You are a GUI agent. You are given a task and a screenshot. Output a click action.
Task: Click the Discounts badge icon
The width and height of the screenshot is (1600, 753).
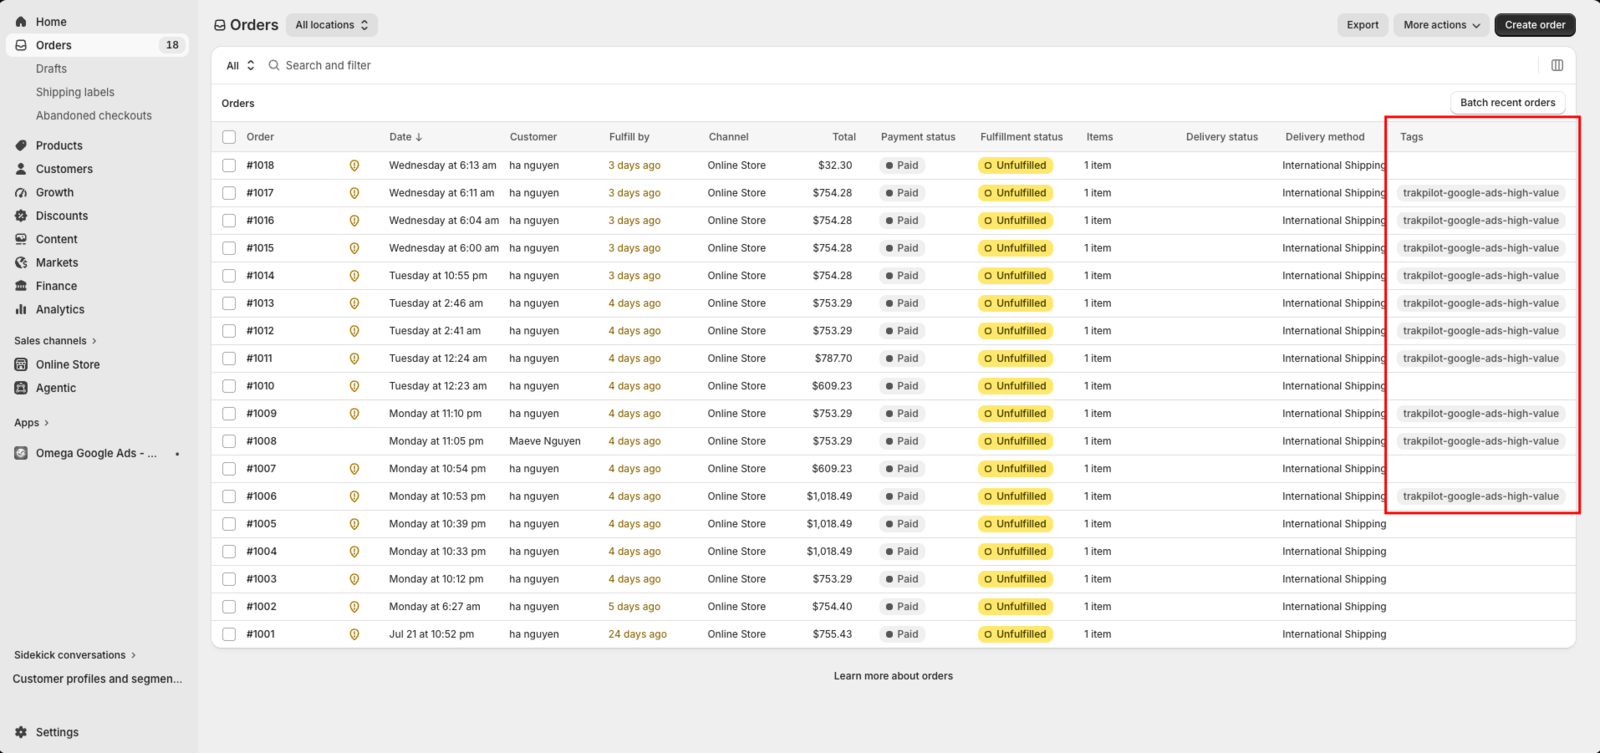click(21, 216)
